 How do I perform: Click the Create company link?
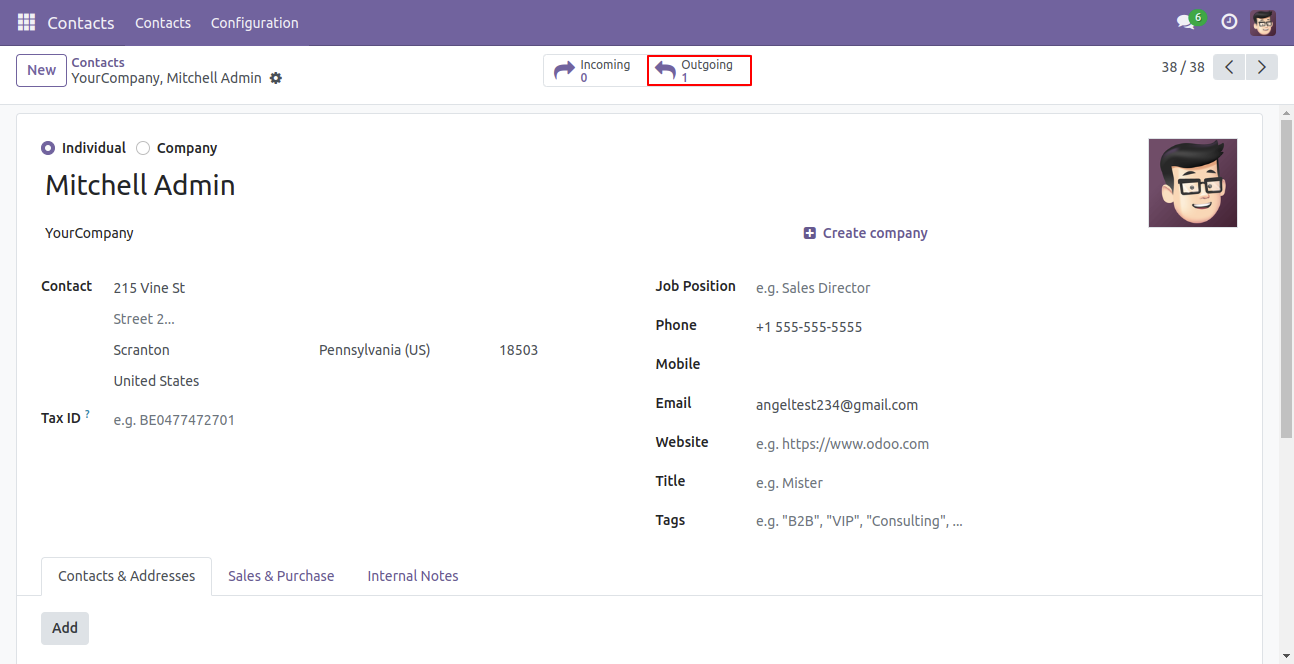(866, 233)
